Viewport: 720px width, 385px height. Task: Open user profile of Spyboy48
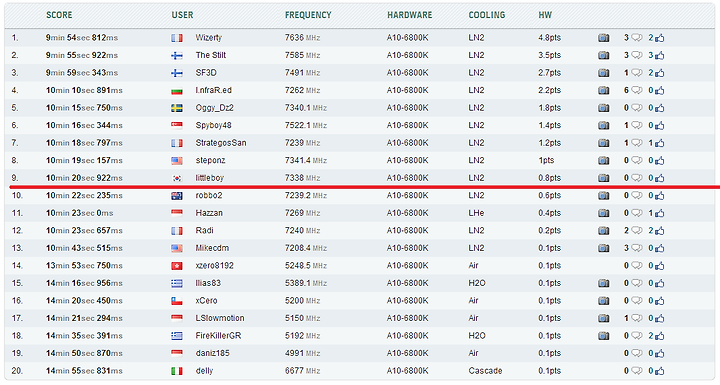pyautogui.click(x=214, y=125)
